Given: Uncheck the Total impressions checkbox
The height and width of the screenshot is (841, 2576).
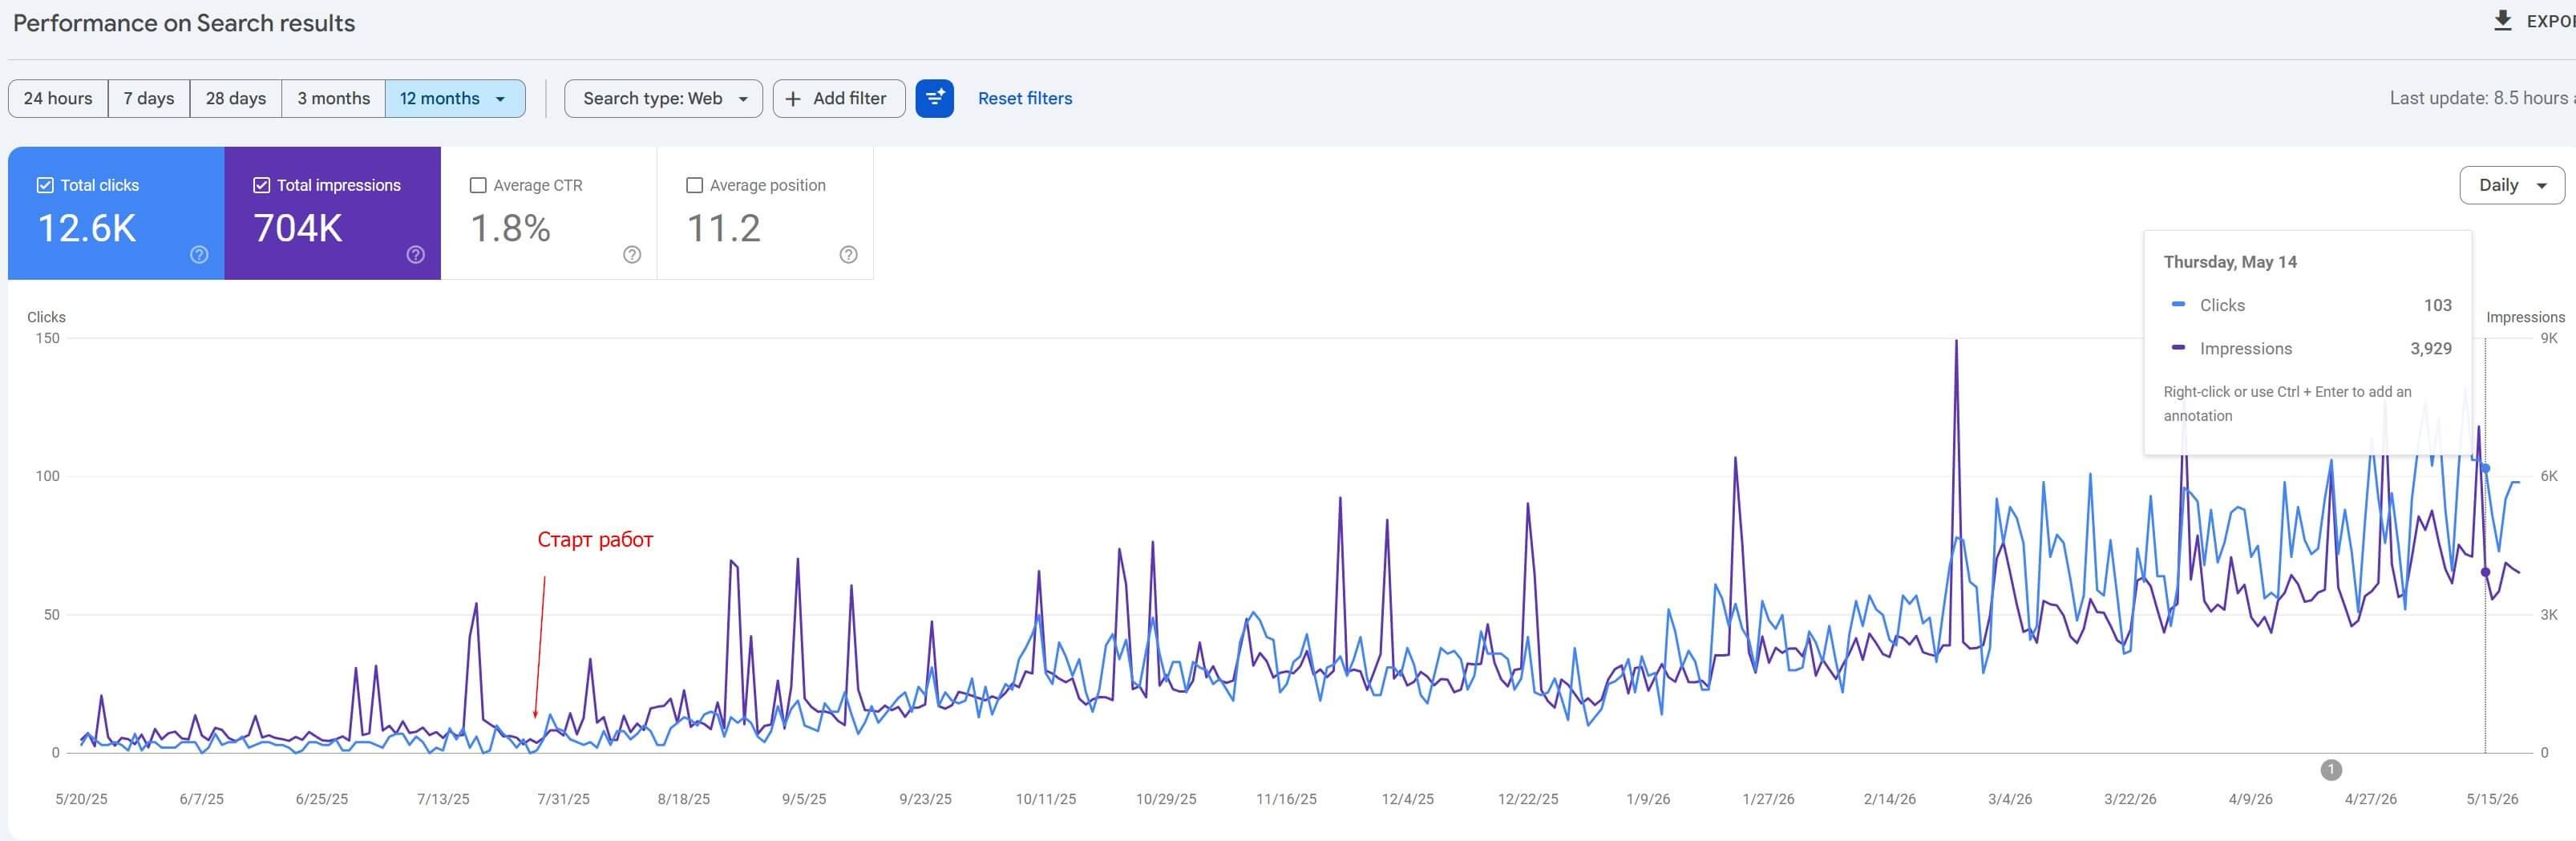Looking at the screenshot, I should (x=262, y=185).
